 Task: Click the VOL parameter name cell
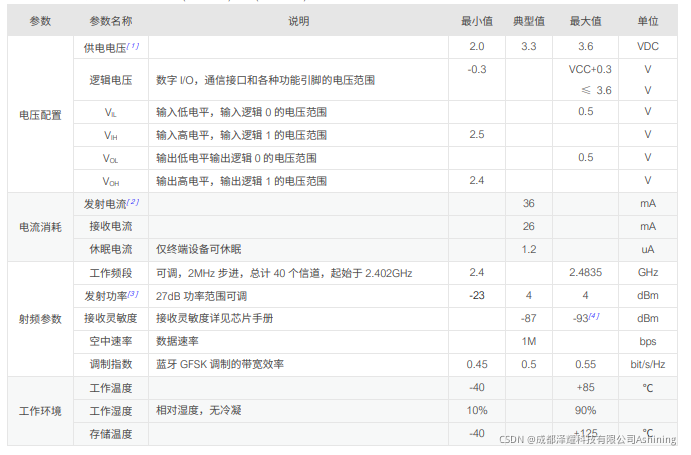click(111, 159)
